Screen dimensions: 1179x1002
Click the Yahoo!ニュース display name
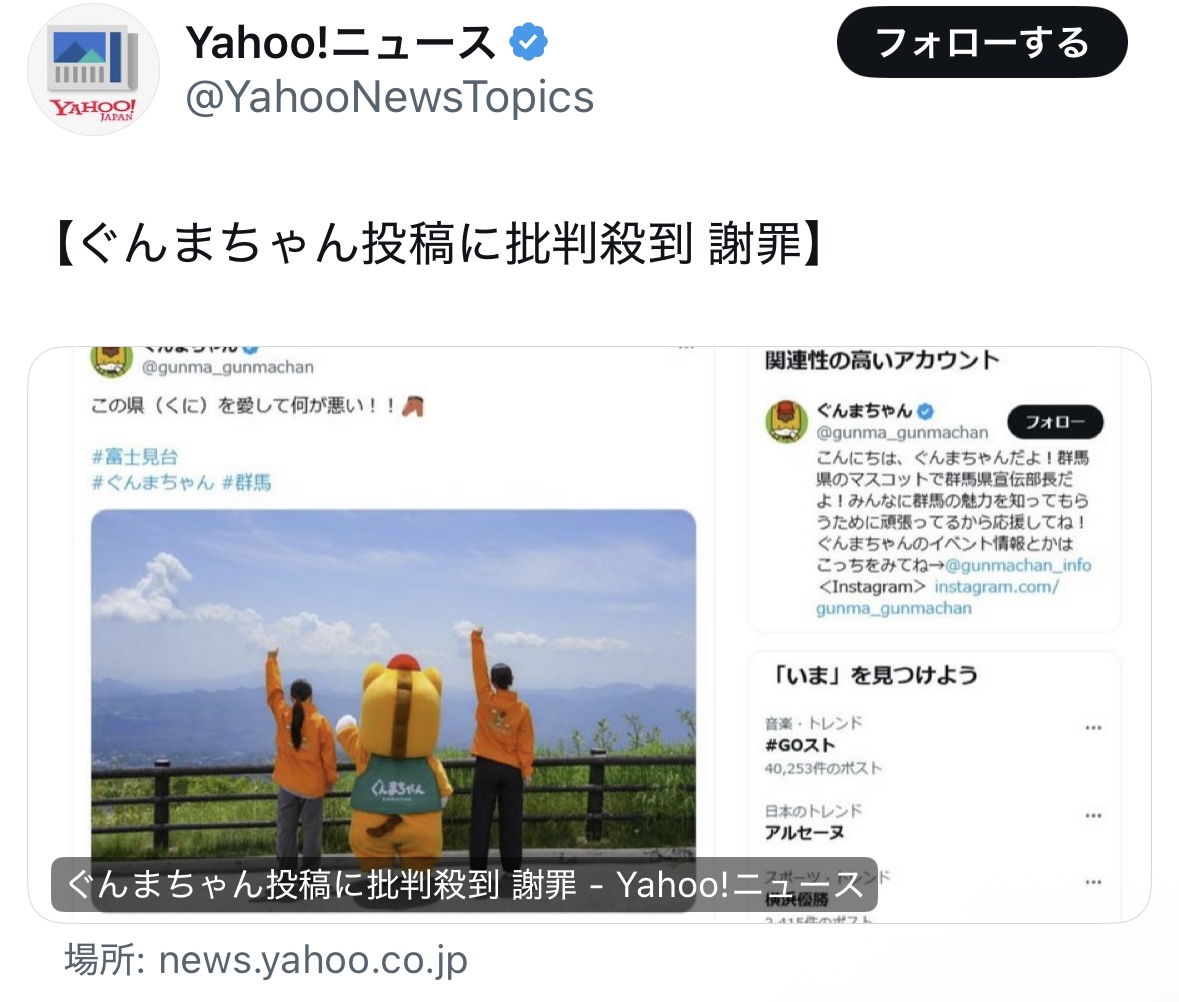pos(341,43)
